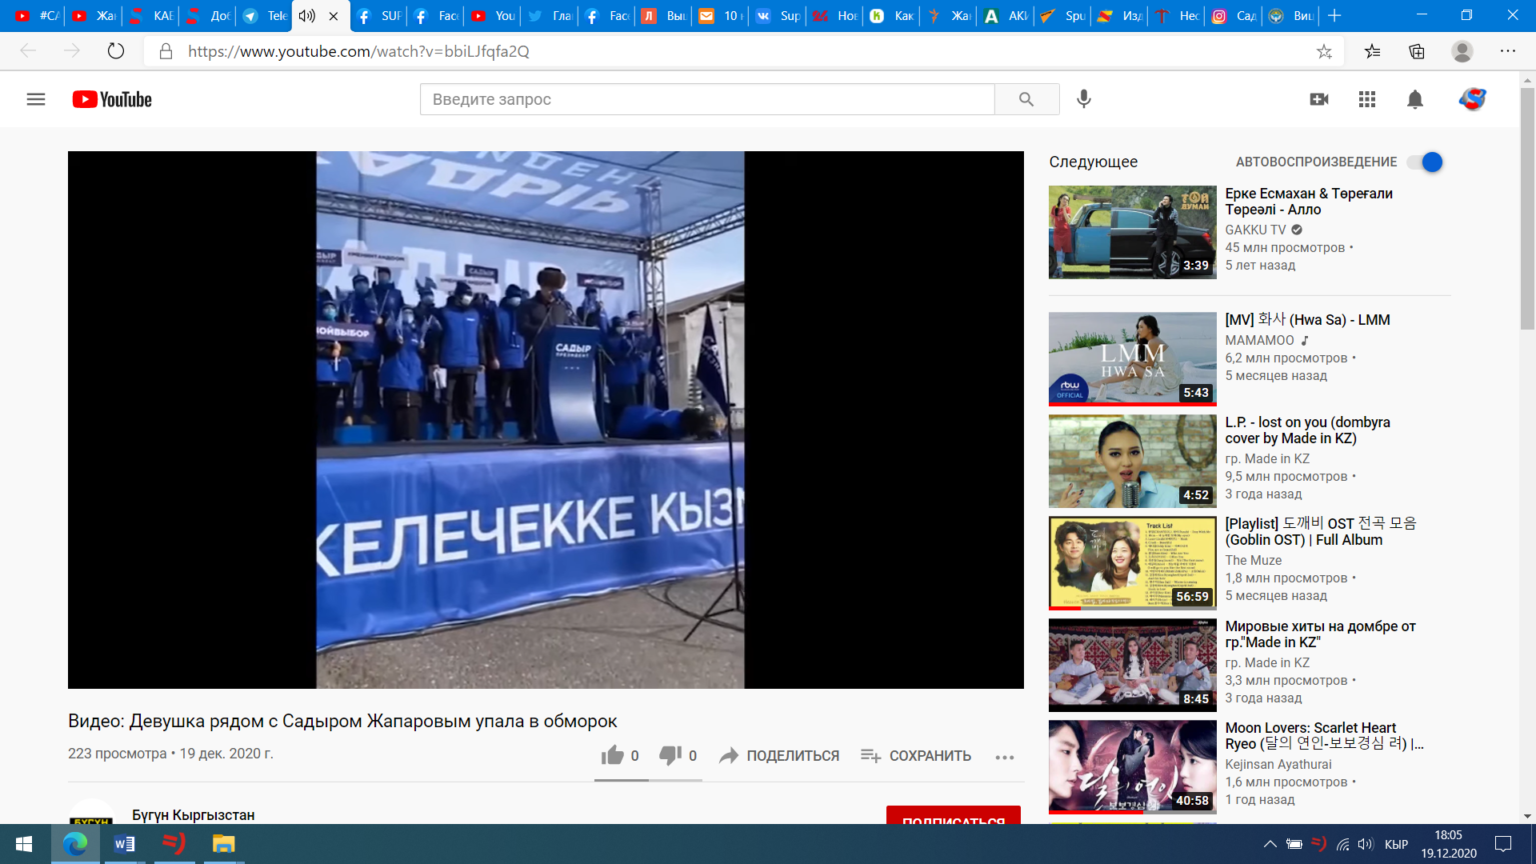This screenshot has height=864, width=1536.
Task: Open the YouTube apps grid
Action: (x=1367, y=99)
